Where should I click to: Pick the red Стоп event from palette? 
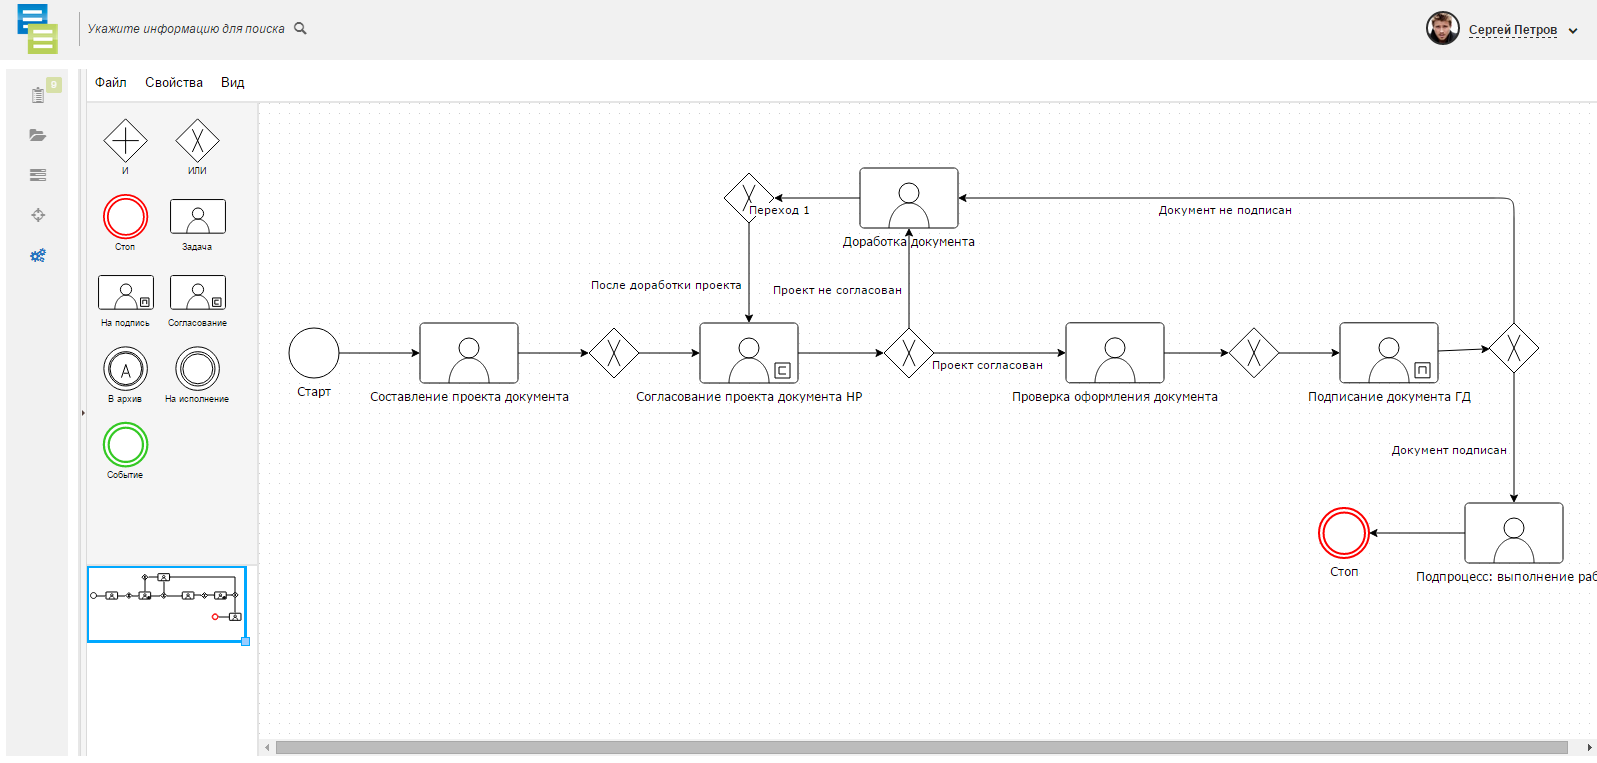pyautogui.click(x=125, y=217)
